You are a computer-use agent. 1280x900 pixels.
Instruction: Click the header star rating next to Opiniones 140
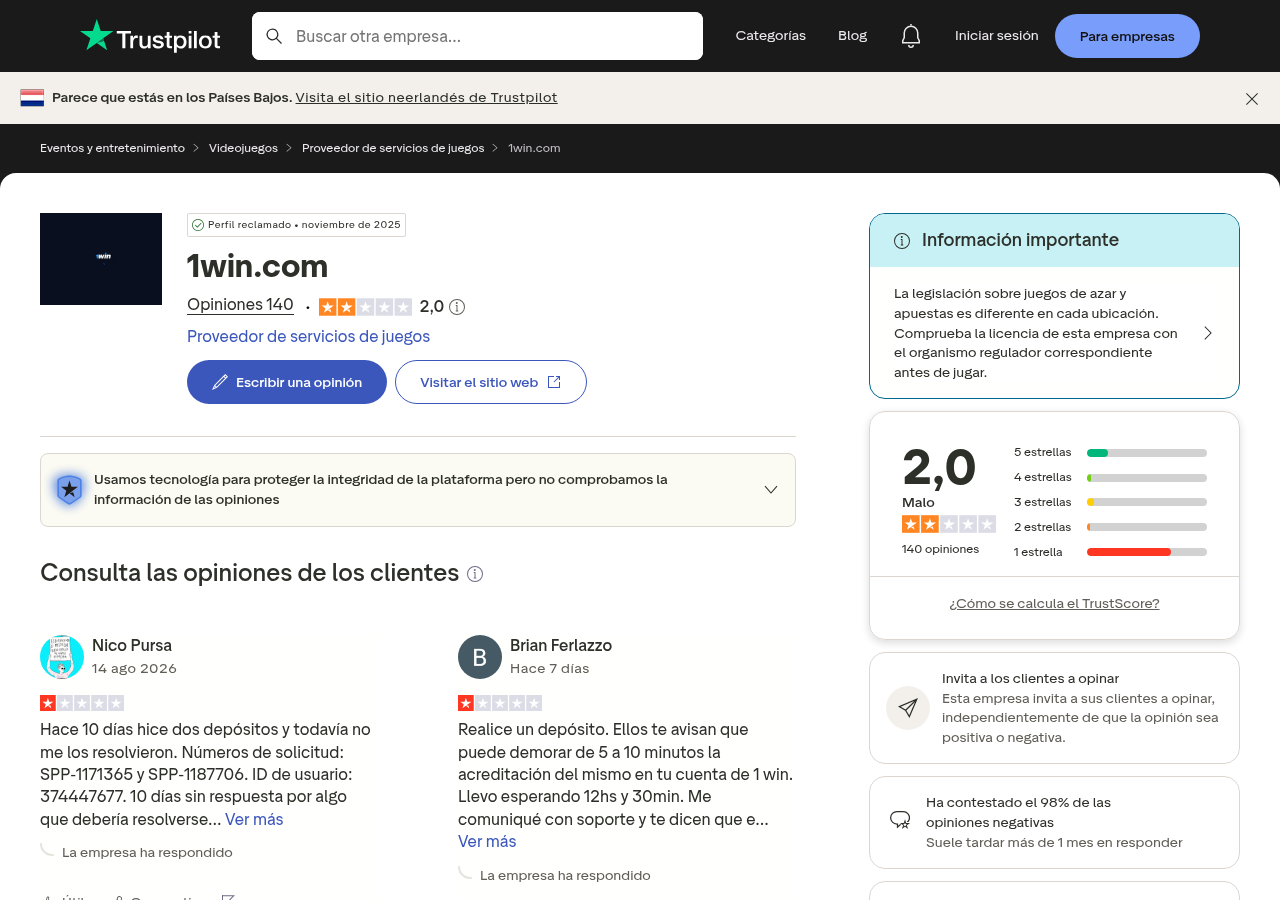[365, 307]
